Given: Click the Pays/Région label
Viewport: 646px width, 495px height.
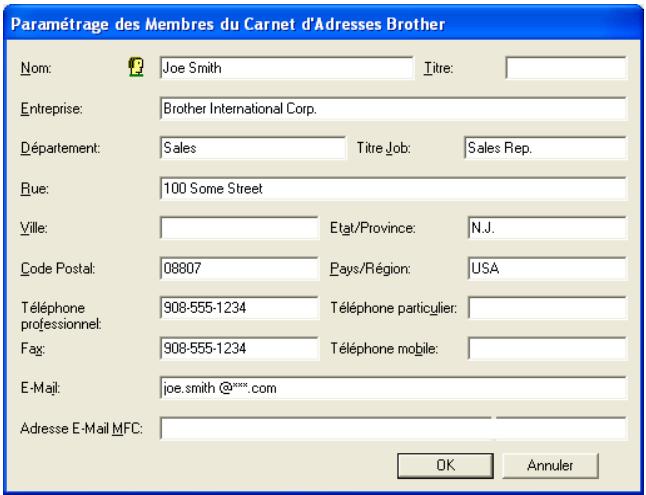Looking at the screenshot, I should [370, 268].
